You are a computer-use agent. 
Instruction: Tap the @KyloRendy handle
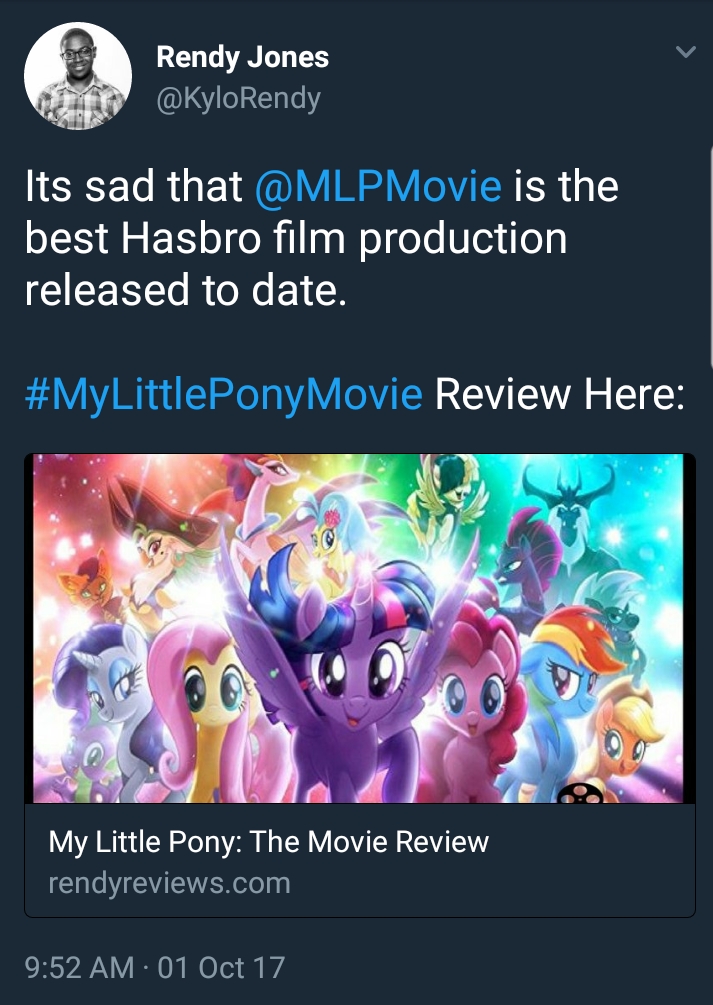pyautogui.click(x=238, y=100)
